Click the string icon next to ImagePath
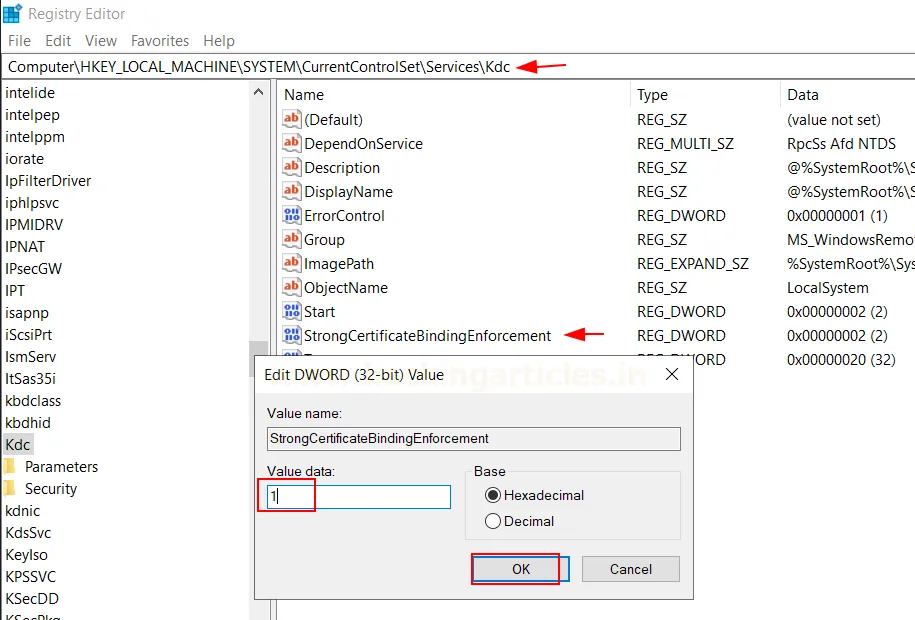This screenshot has width=915, height=620. pyautogui.click(x=292, y=264)
